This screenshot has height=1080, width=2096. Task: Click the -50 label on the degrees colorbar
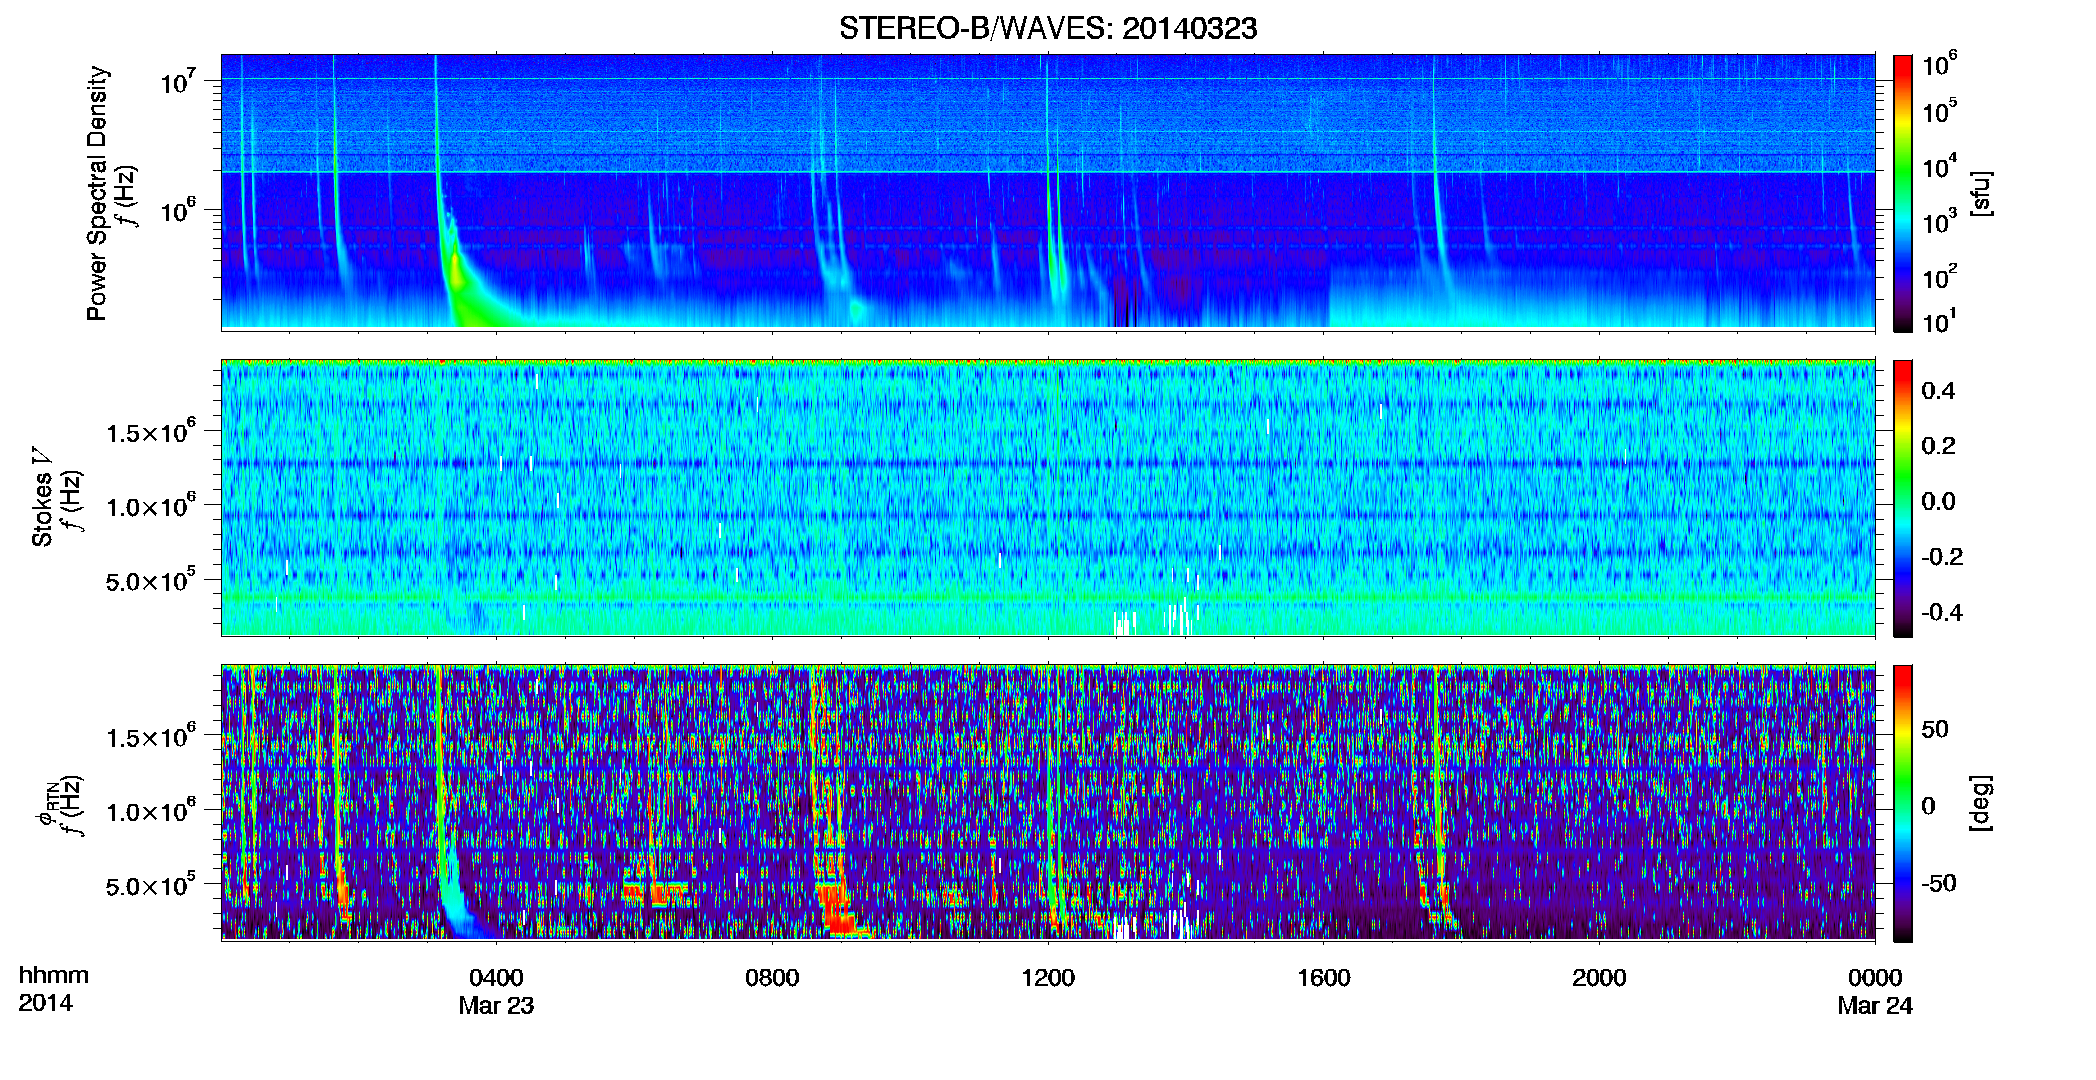[1939, 883]
